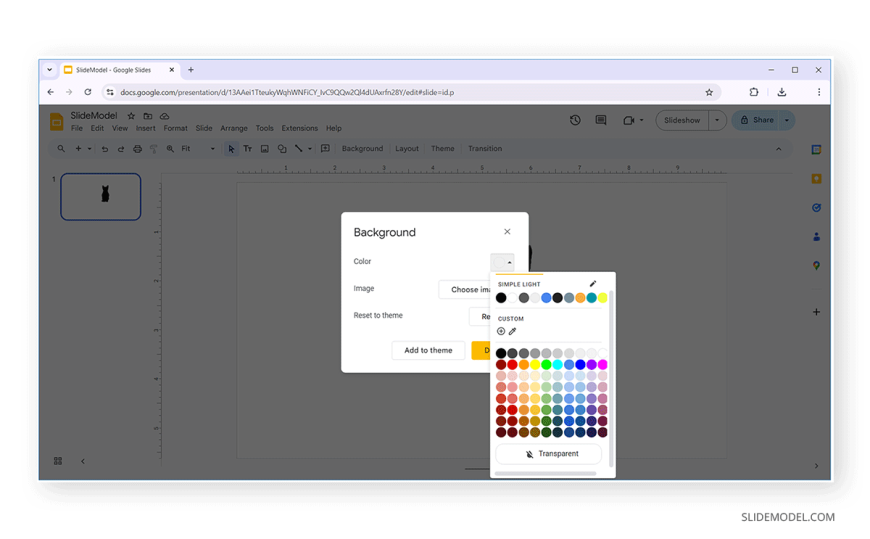The image size is (870, 539).
Task: Print the presentation
Action: (137, 149)
